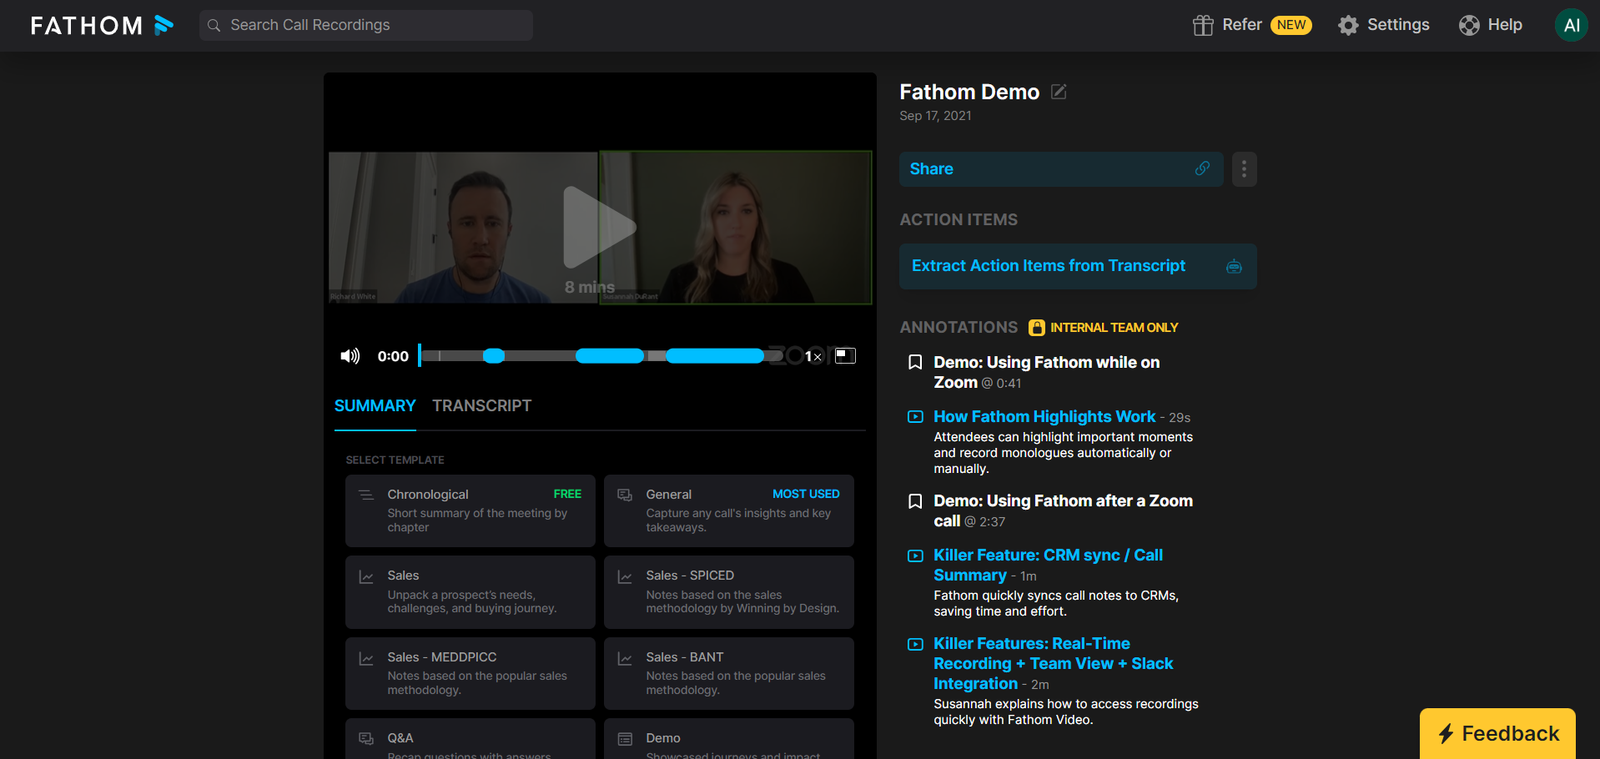Select the Summary tab

pos(375,406)
